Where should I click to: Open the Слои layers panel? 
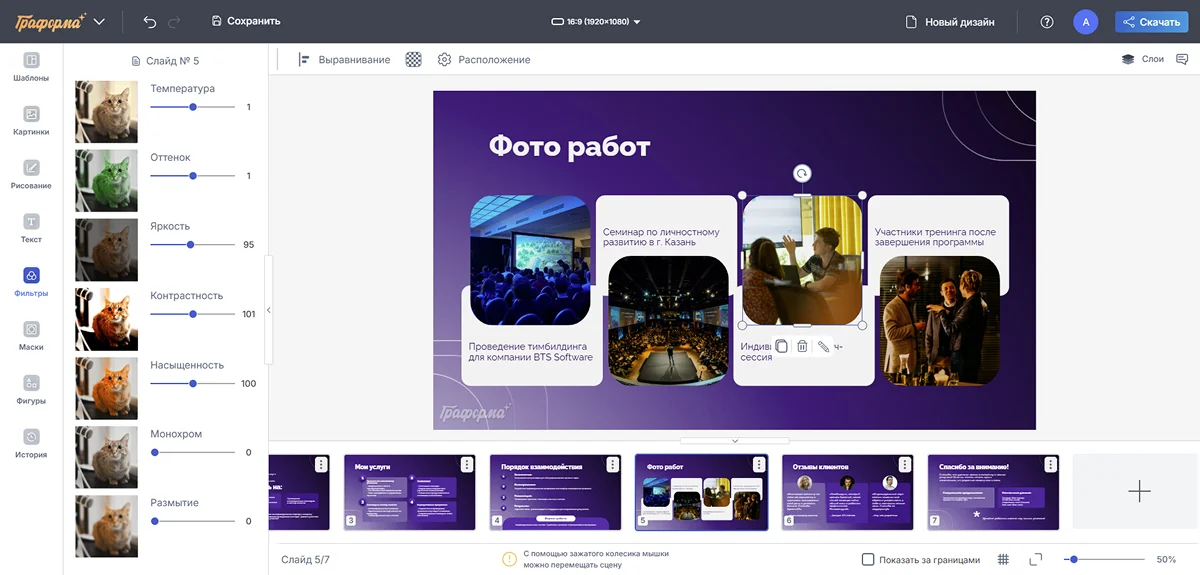[x=1143, y=59]
